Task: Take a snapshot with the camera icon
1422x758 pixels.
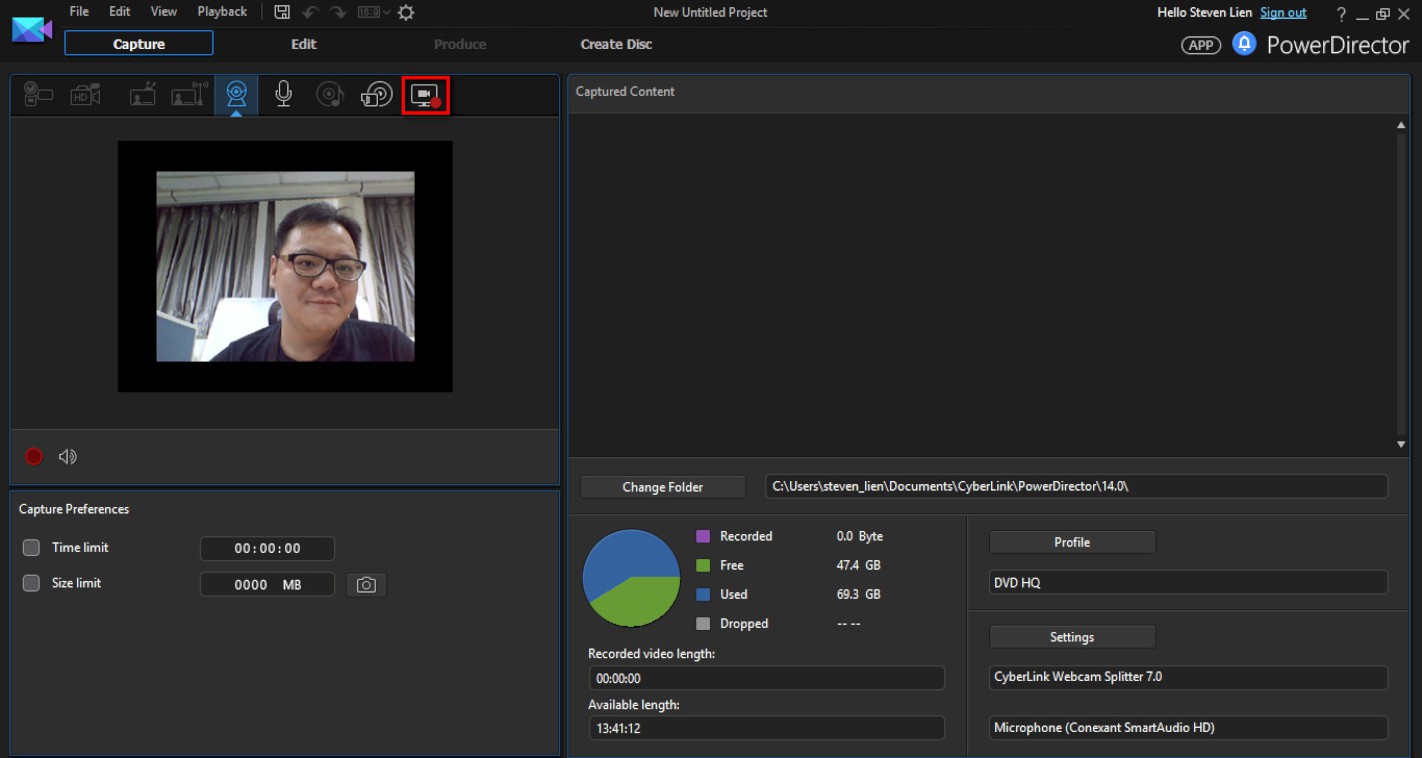Action: point(366,585)
